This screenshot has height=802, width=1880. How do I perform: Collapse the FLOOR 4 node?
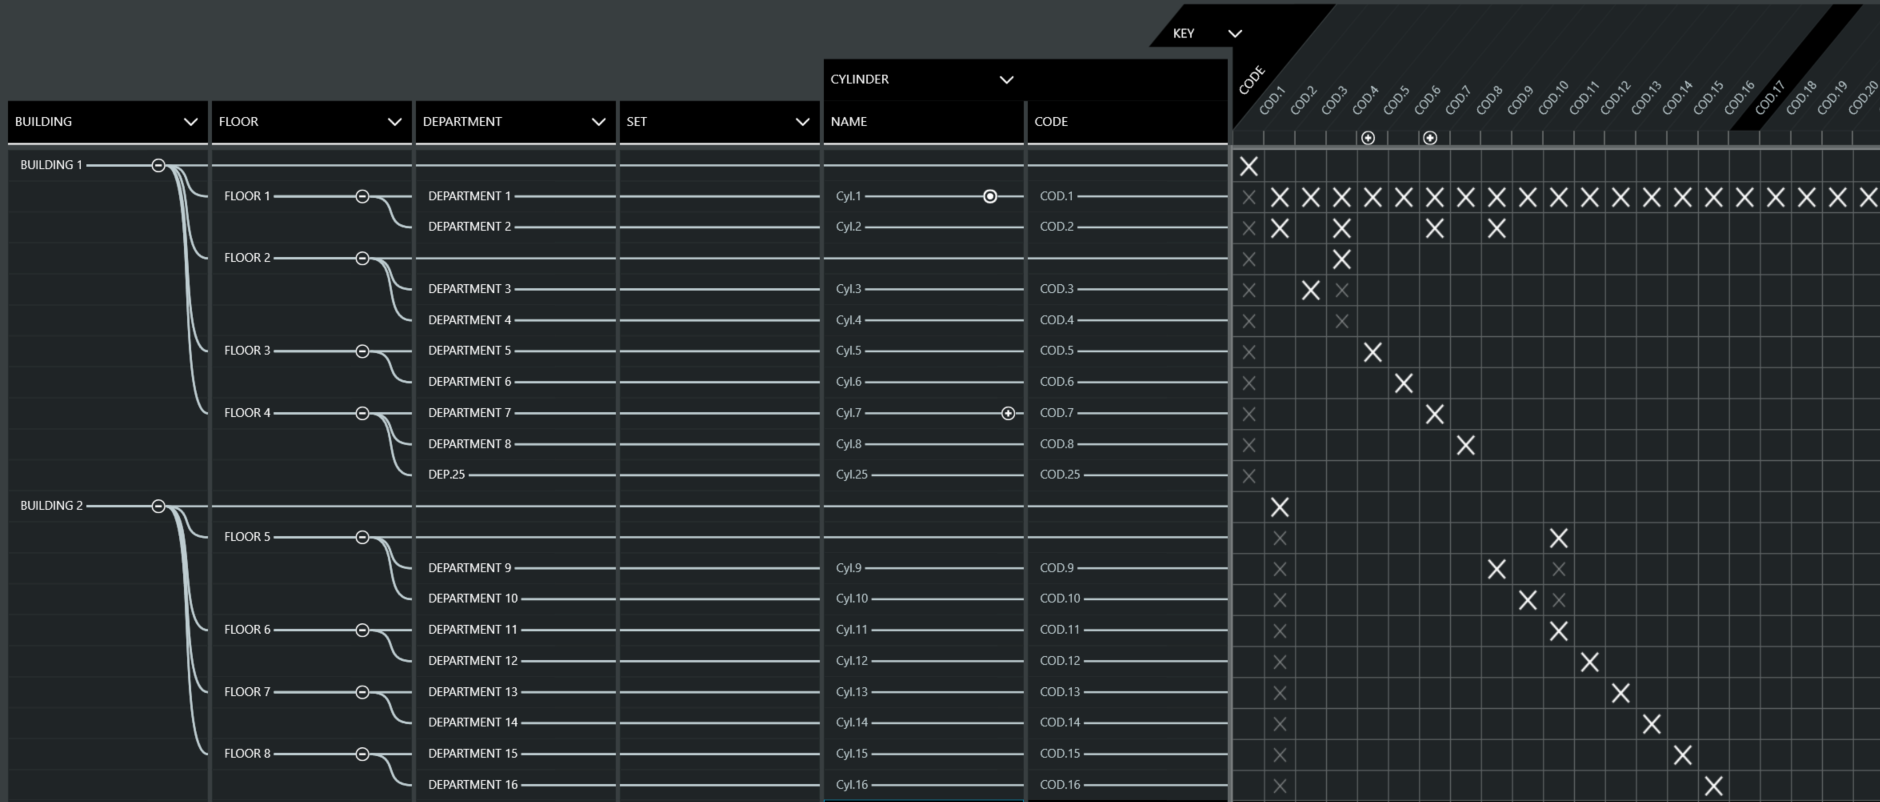pyautogui.click(x=362, y=414)
